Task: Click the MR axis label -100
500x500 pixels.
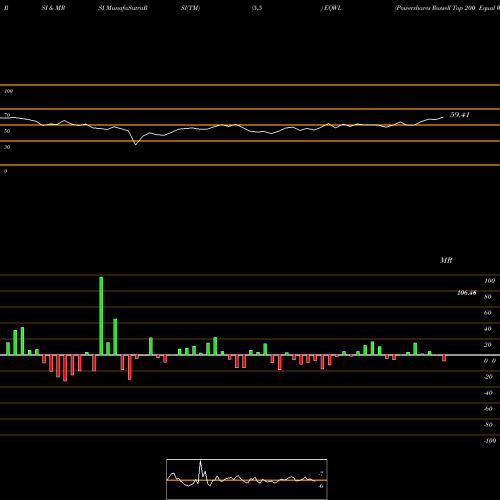Action: click(x=490, y=441)
